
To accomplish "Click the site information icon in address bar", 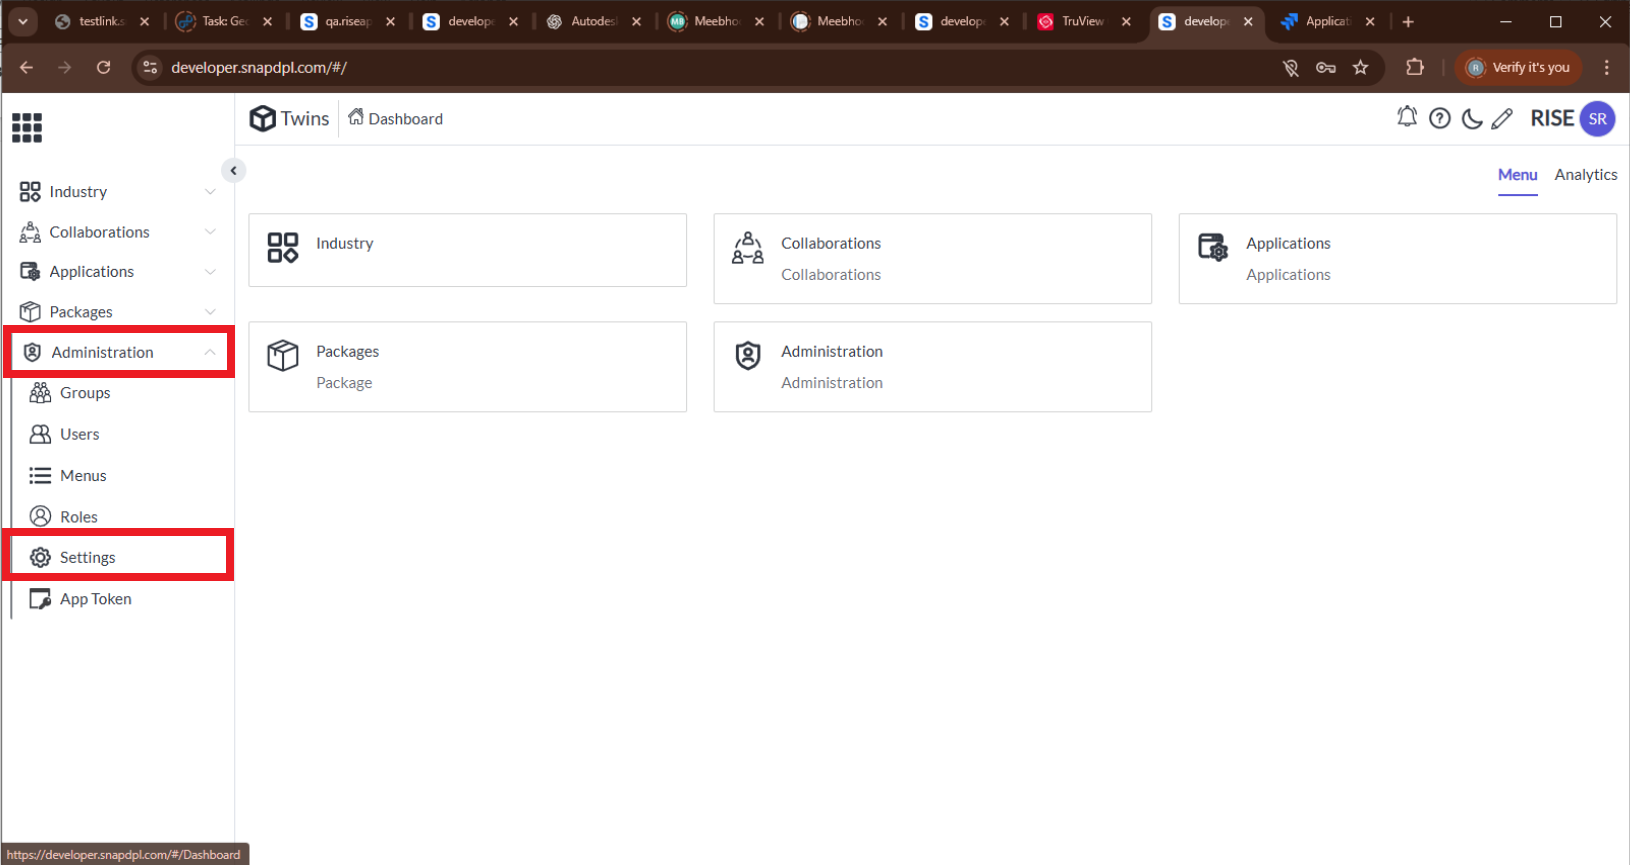I will tap(150, 67).
